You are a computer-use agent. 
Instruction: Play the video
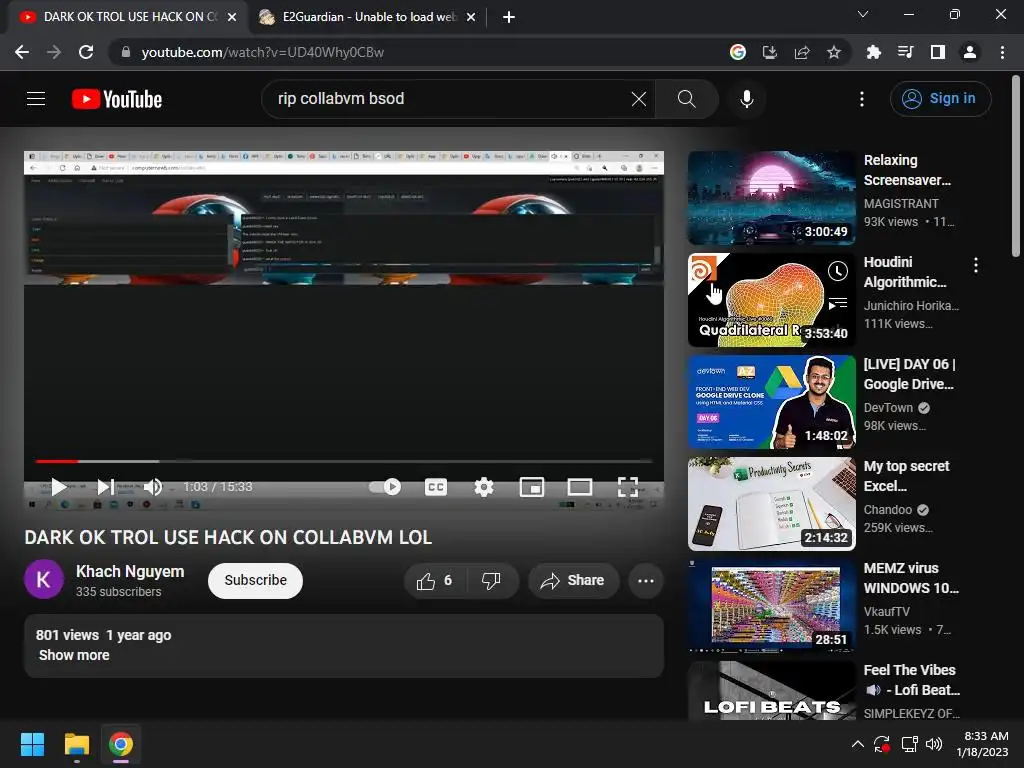point(58,487)
